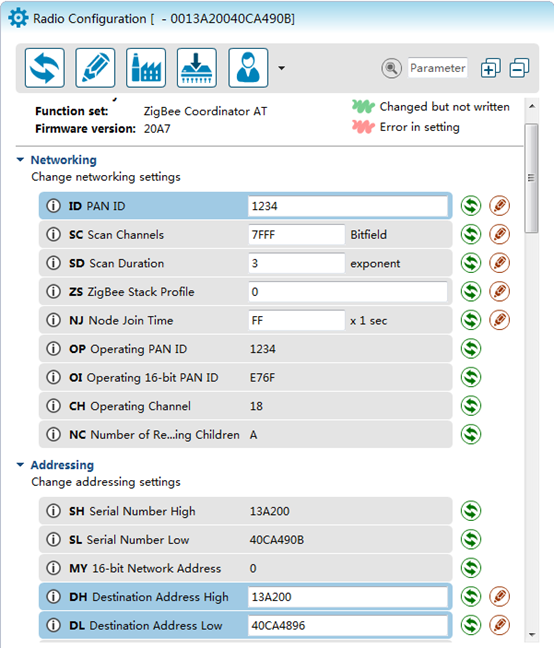The image size is (554, 648).
Task: Refresh the NJ Node Join Time parameter
Action: (x=471, y=320)
